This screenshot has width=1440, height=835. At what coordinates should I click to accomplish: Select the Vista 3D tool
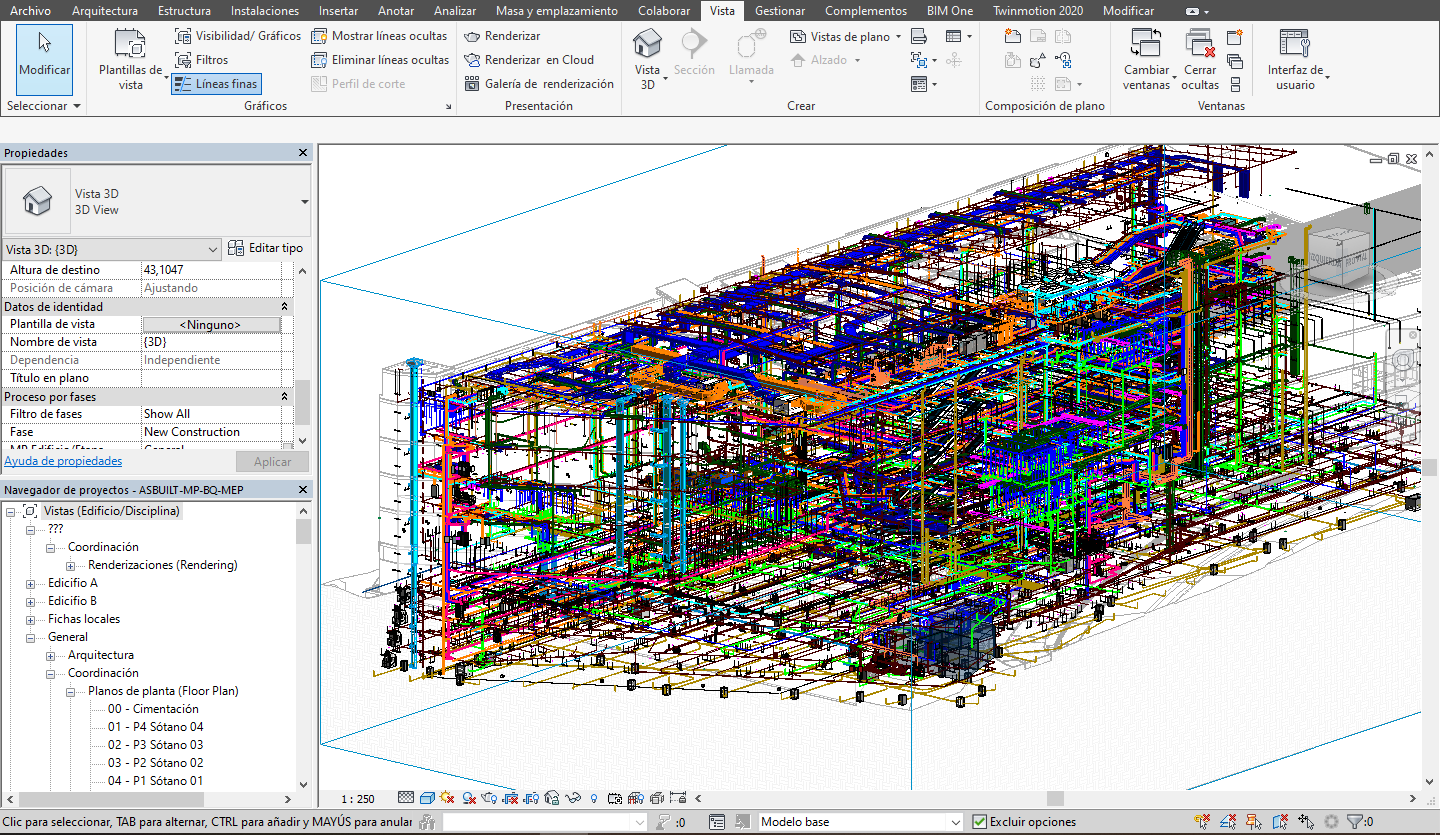pos(648,50)
